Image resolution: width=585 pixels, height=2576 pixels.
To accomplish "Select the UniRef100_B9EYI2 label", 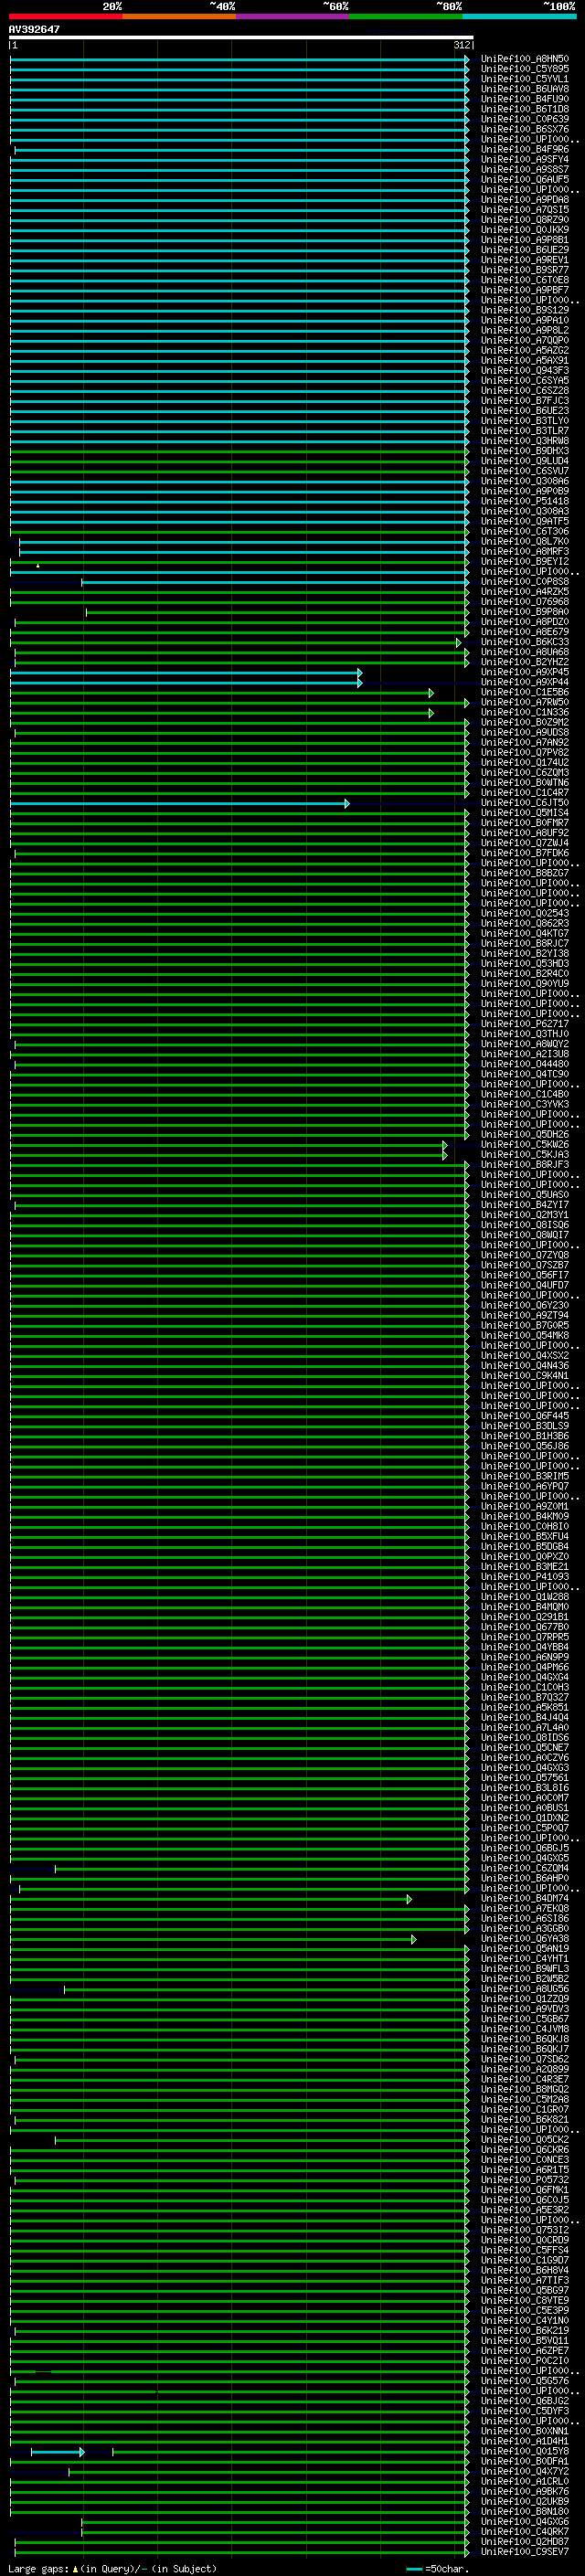I will pos(524,562).
